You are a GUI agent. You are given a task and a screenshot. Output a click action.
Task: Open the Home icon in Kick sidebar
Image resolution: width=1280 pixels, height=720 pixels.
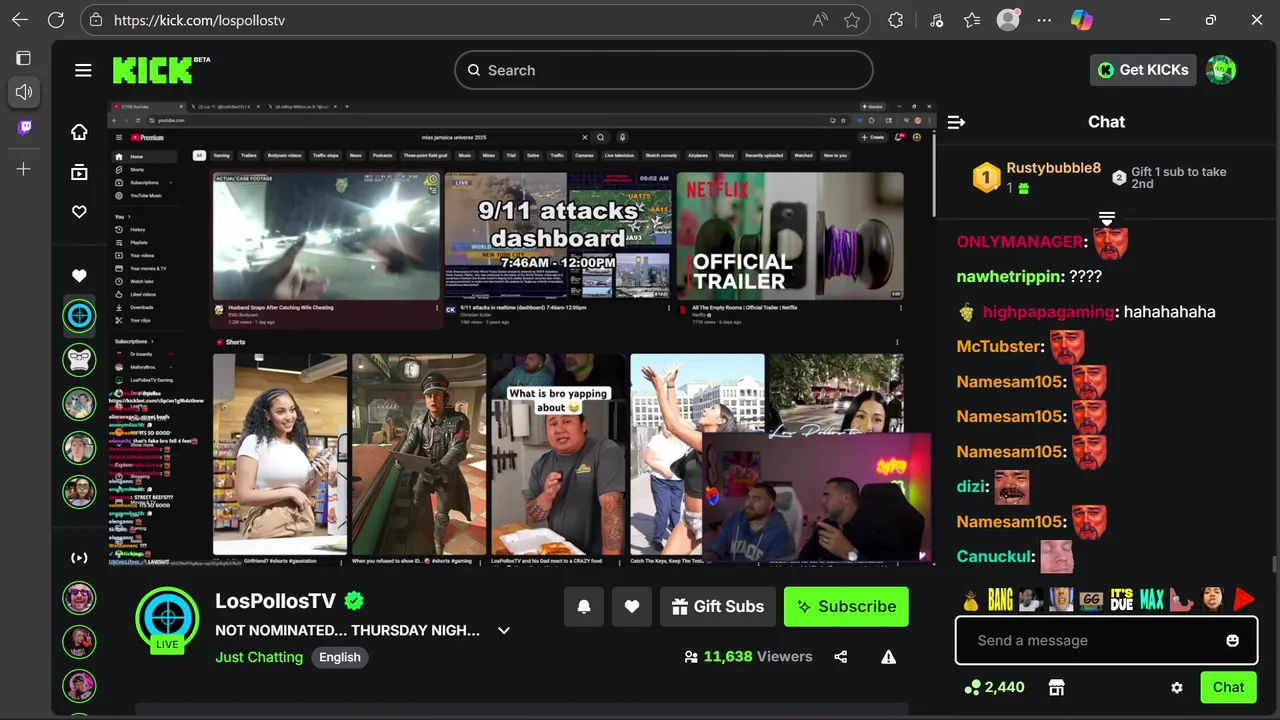79,132
